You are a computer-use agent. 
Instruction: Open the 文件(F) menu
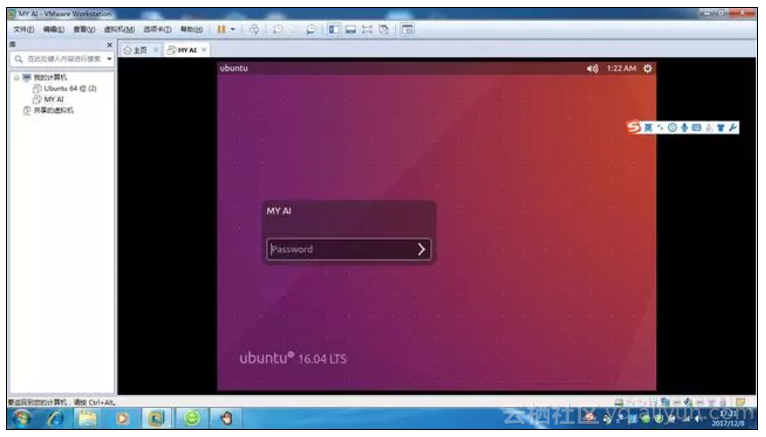[x=23, y=30]
